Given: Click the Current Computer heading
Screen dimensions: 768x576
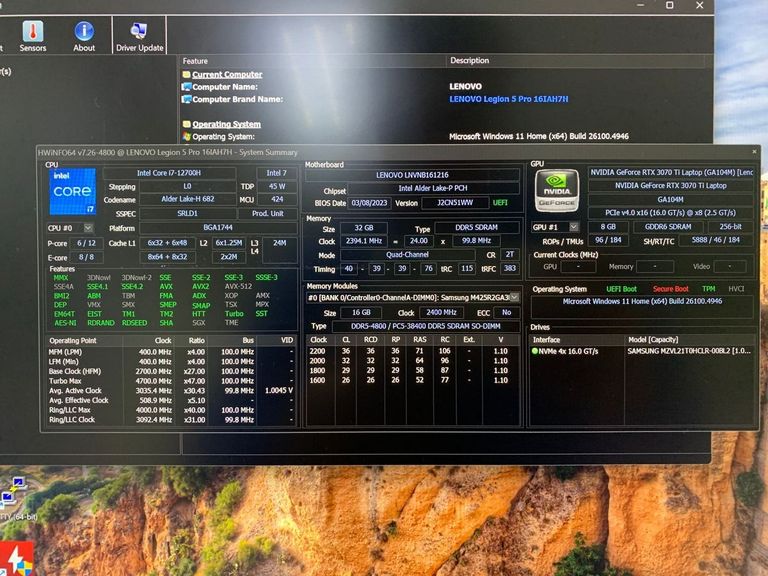Looking at the screenshot, I should [x=227, y=74].
